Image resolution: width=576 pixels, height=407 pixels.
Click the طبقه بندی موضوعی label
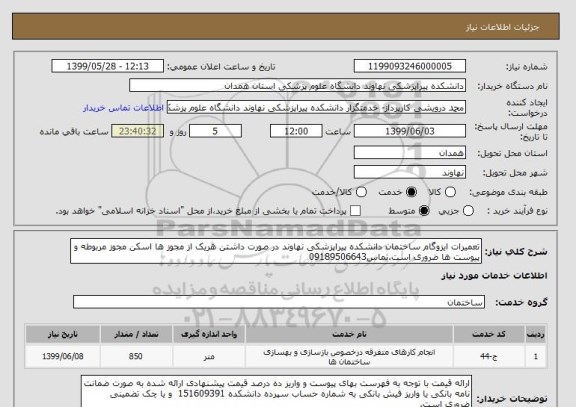click(x=508, y=192)
